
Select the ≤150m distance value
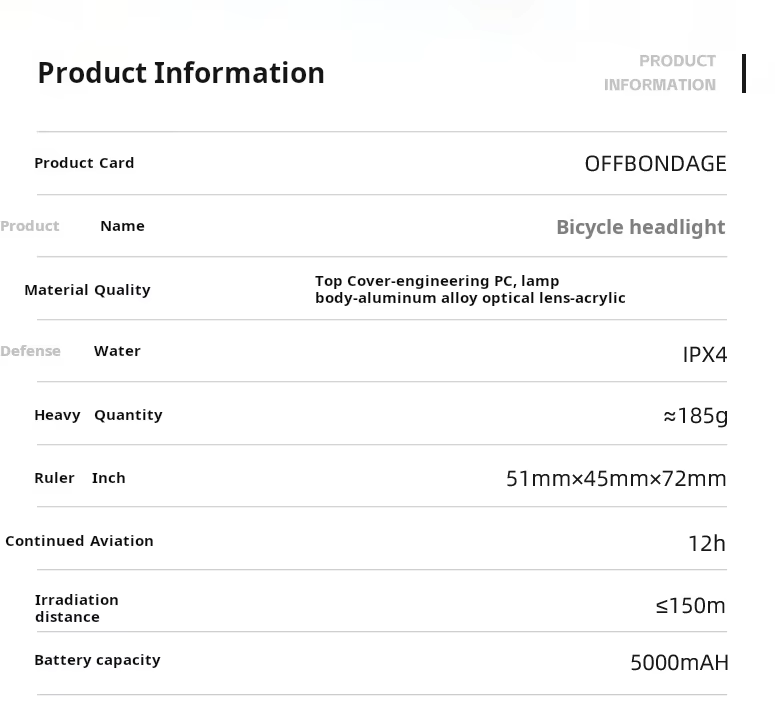pyautogui.click(x=690, y=606)
